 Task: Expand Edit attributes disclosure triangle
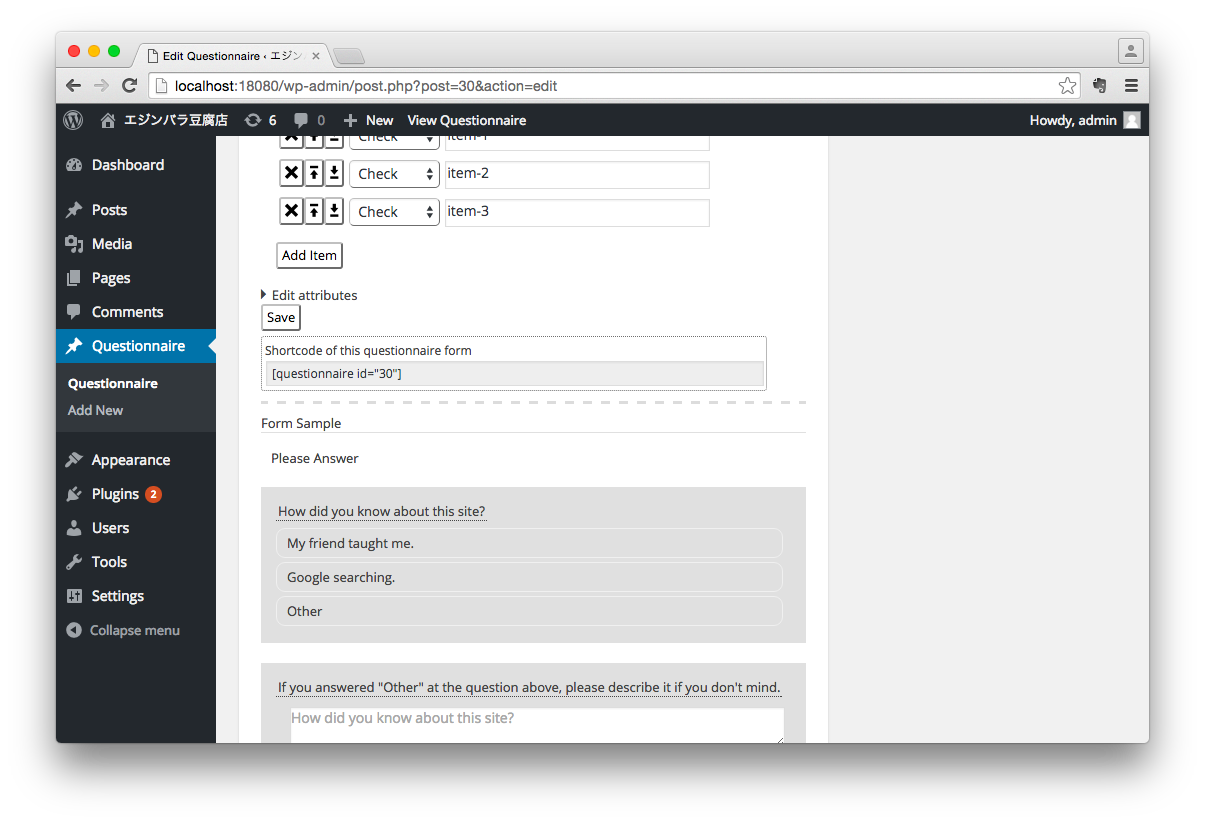264,295
